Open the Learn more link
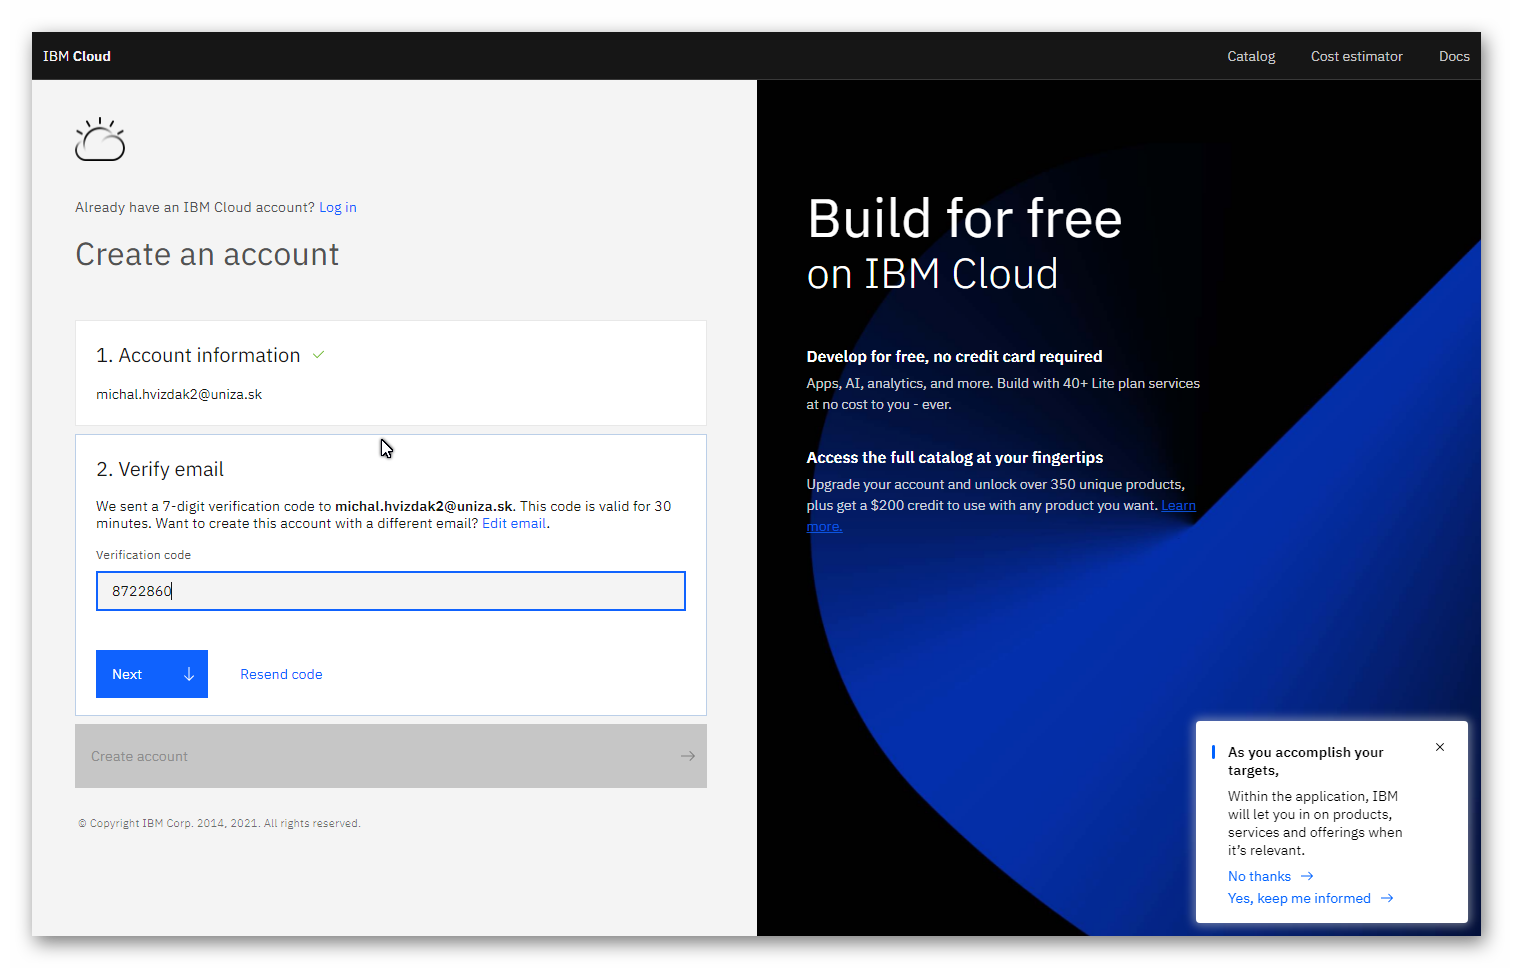 (1177, 506)
